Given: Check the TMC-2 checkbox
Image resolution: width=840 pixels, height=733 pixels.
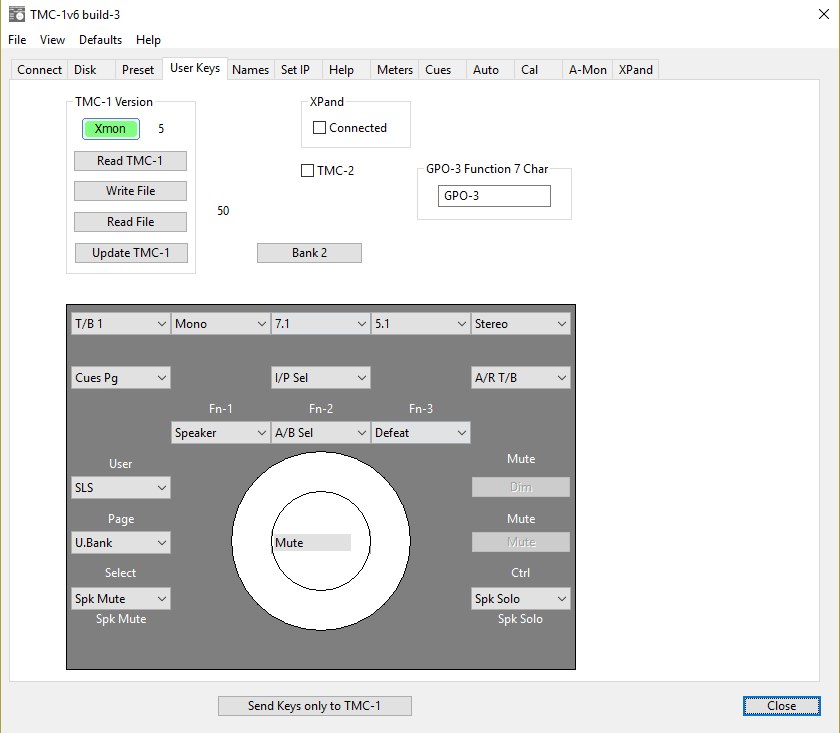Looking at the screenshot, I should [307, 170].
